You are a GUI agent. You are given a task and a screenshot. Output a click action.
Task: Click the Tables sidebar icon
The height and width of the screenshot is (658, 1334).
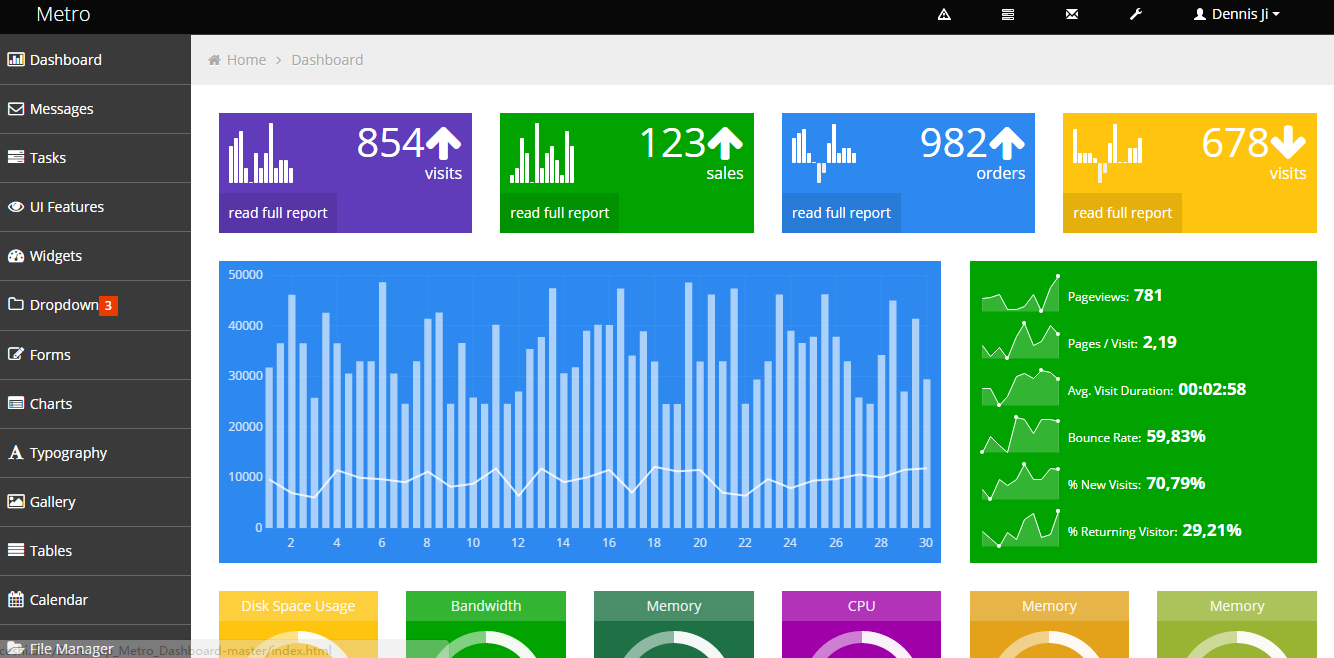click(16, 550)
